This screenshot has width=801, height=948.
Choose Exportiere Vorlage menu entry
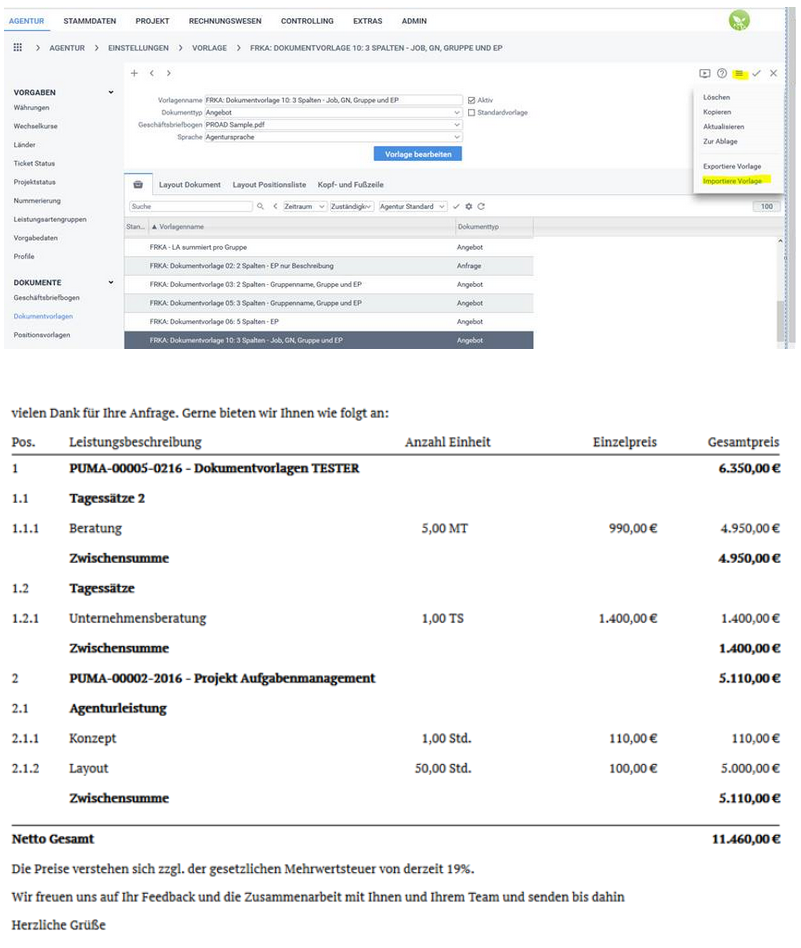pos(732,166)
